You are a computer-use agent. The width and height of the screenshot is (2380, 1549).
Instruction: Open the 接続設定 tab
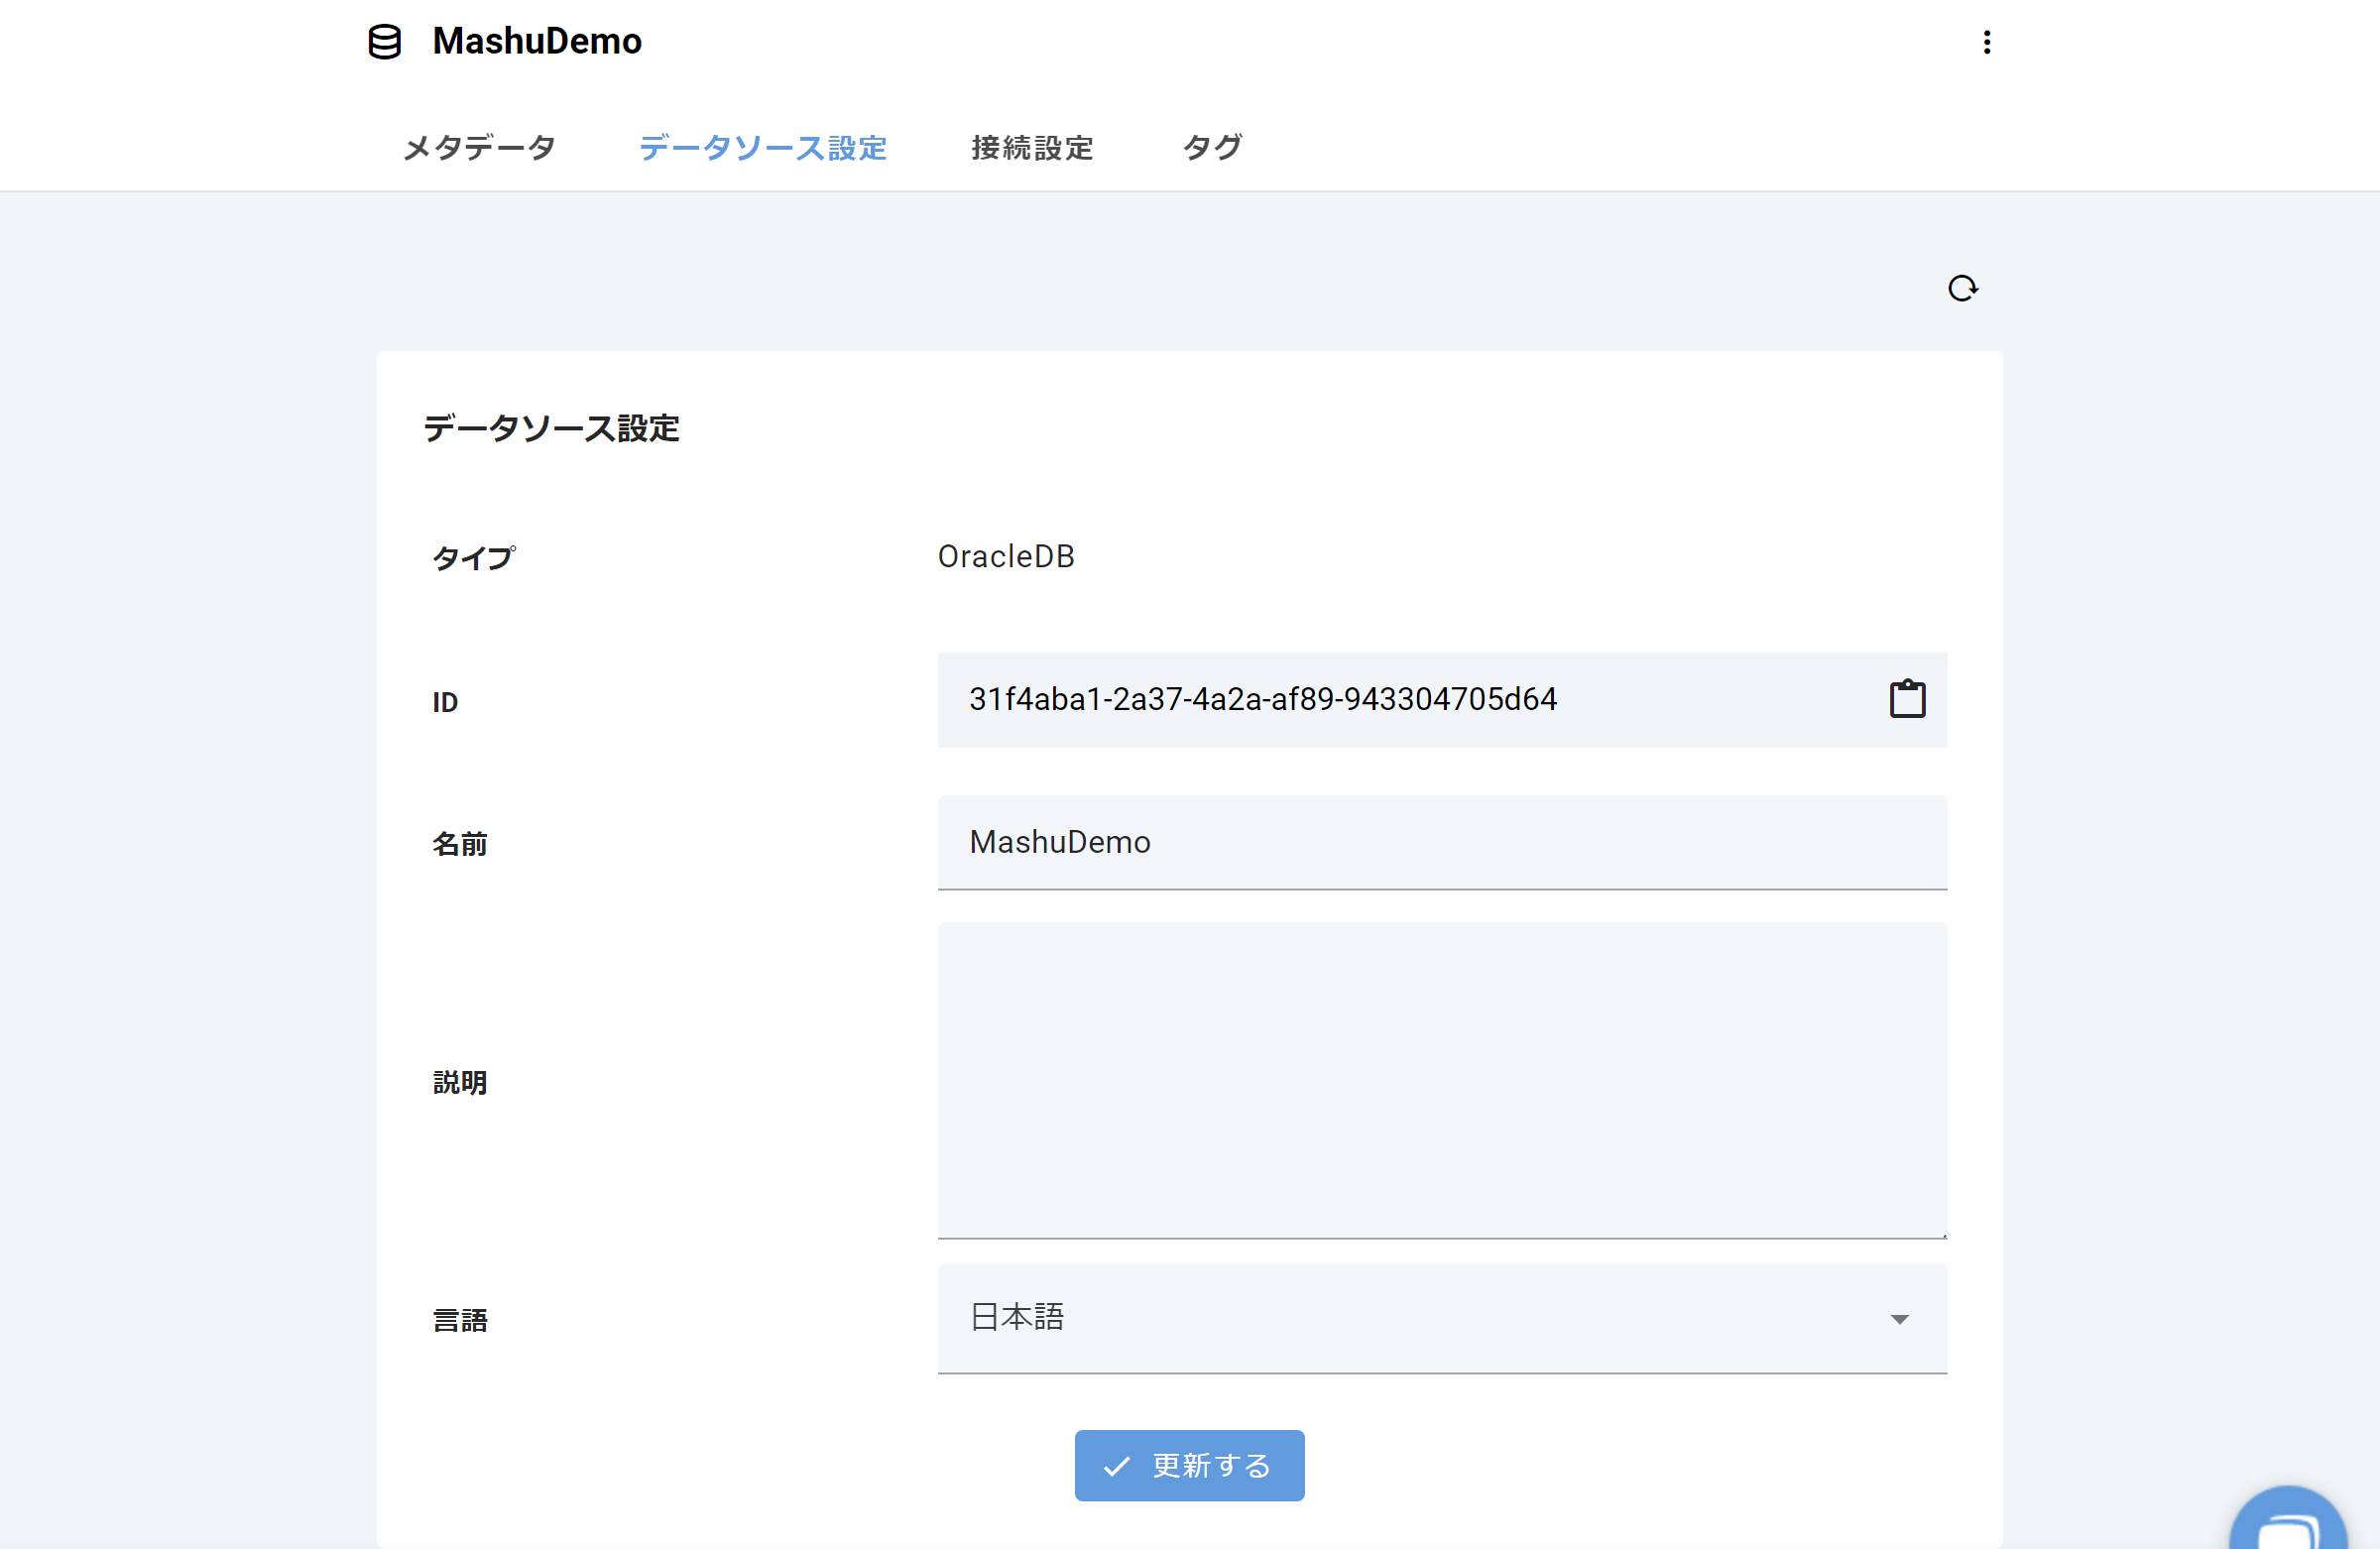[x=1032, y=148]
